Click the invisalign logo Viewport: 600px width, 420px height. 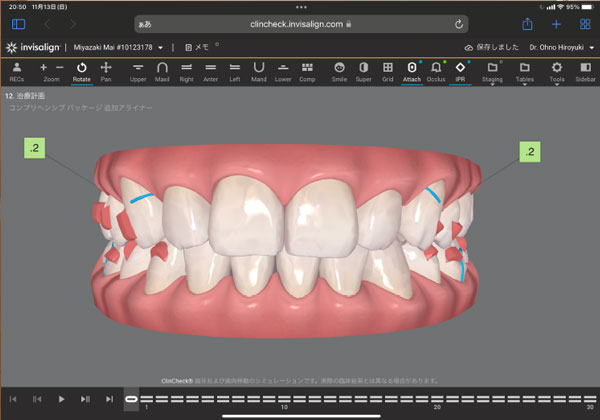click(33, 47)
